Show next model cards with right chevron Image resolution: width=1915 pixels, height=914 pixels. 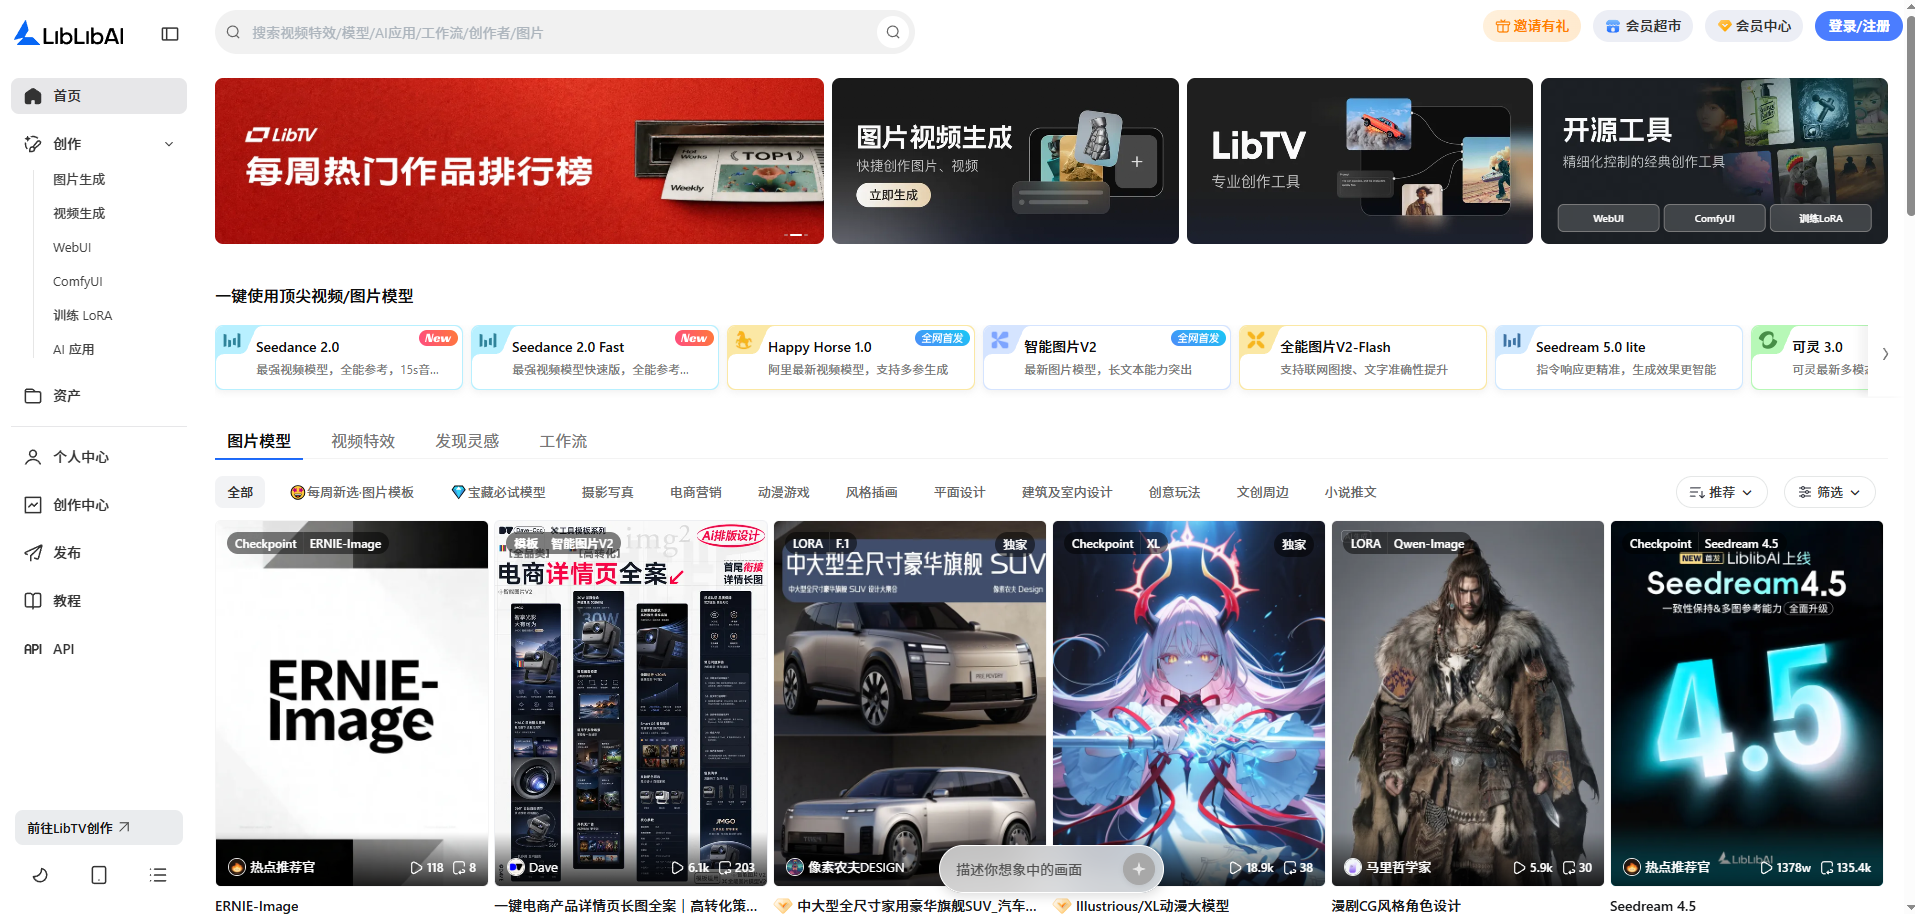pyautogui.click(x=1885, y=354)
